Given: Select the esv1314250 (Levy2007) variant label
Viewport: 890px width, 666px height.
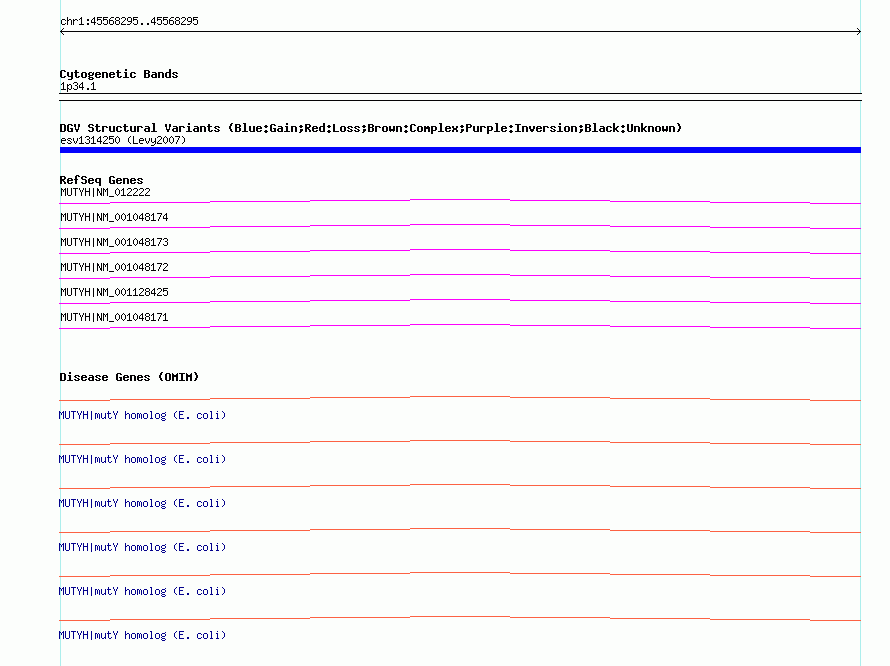Looking at the screenshot, I should 123,140.
